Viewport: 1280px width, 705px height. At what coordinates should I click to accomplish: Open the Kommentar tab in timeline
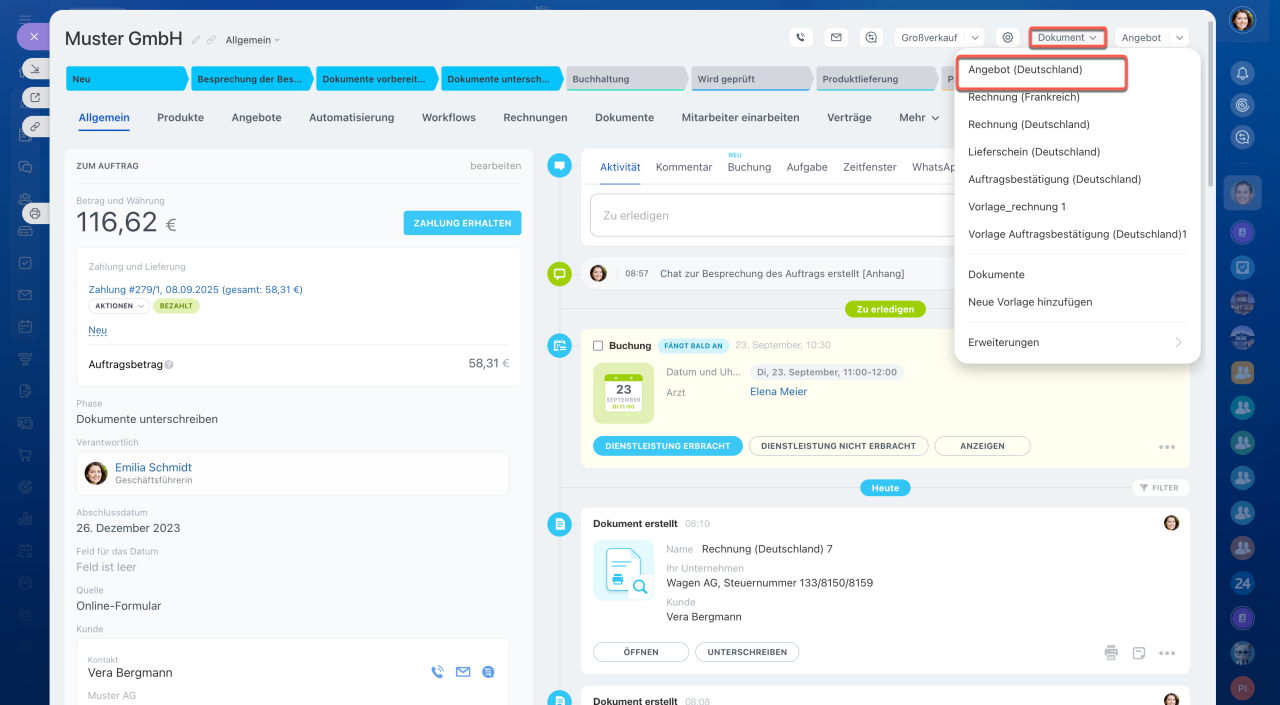[x=684, y=167]
